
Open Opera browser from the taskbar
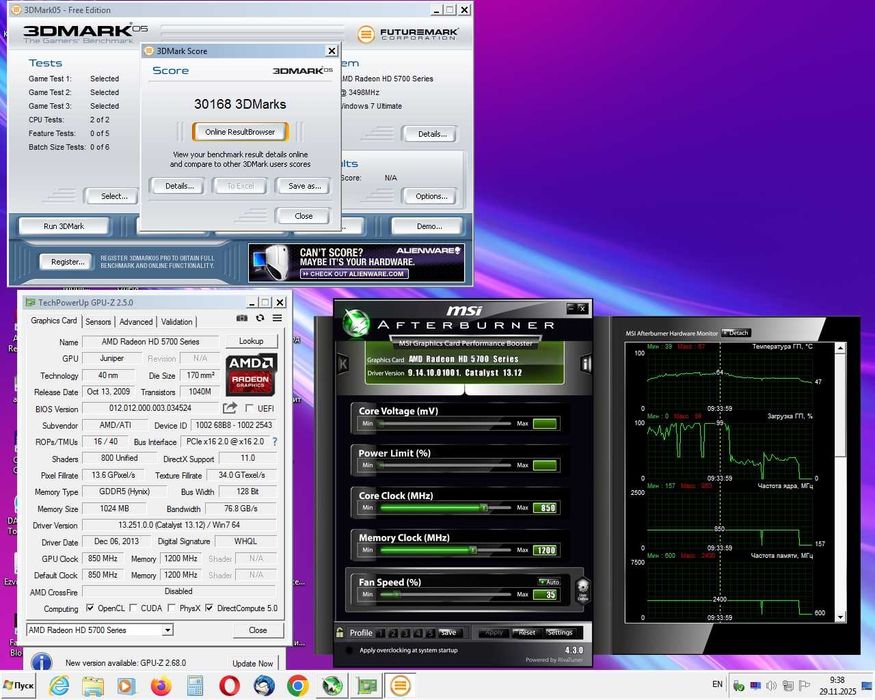click(229, 685)
